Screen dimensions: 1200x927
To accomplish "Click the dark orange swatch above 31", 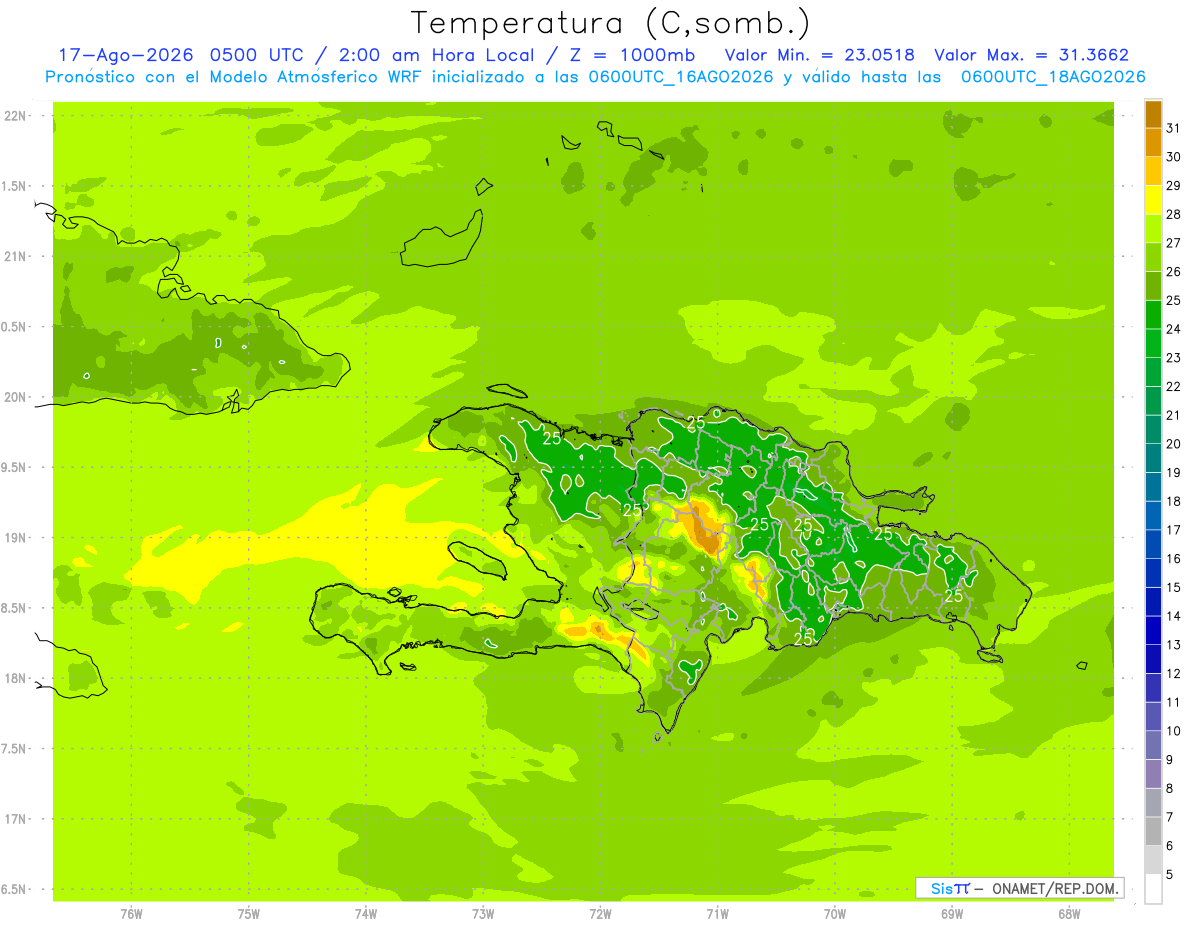I will click(1153, 114).
